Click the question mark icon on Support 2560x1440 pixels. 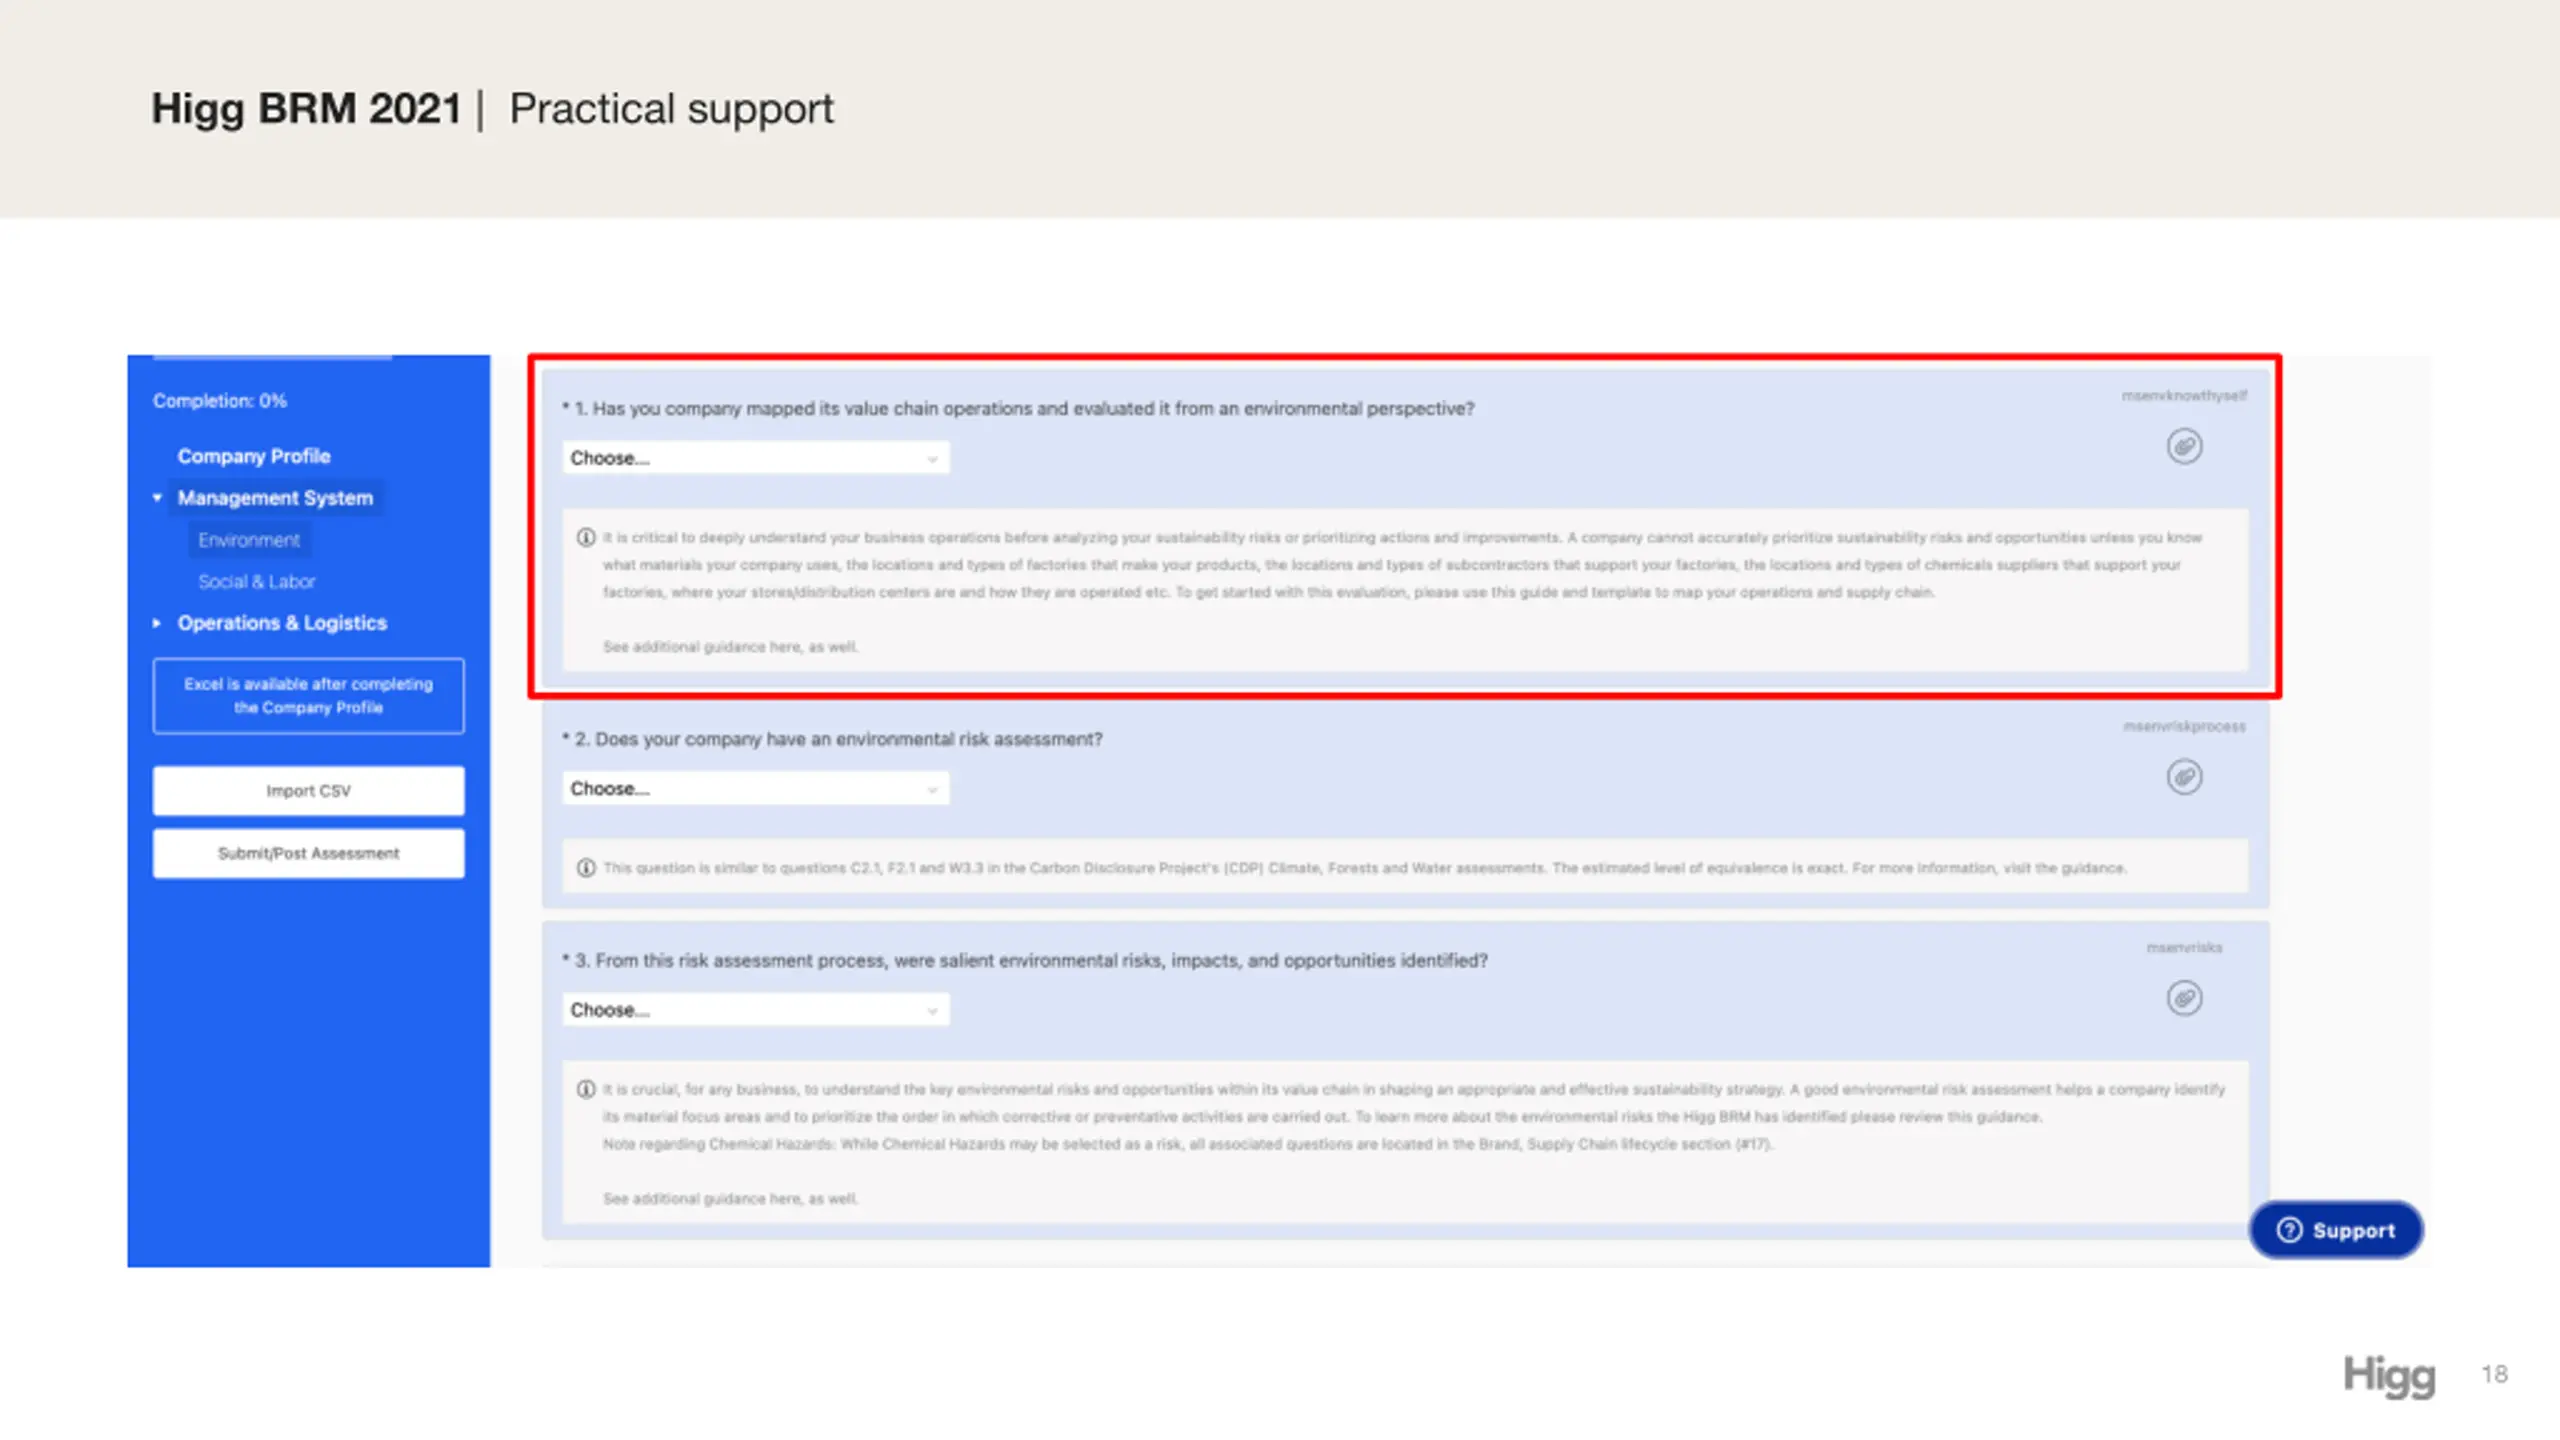point(2289,1230)
